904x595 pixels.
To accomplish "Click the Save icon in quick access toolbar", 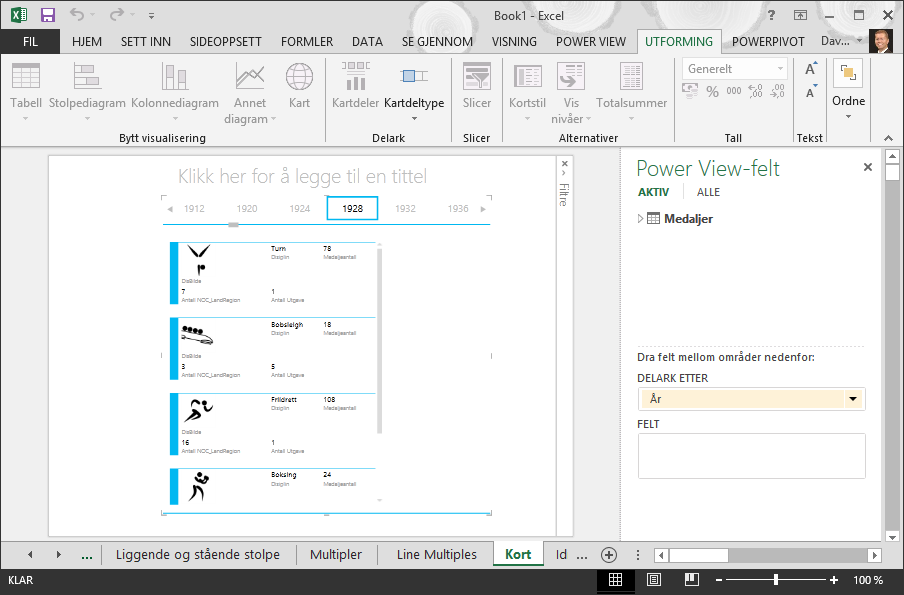I will (x=48, y=15).
